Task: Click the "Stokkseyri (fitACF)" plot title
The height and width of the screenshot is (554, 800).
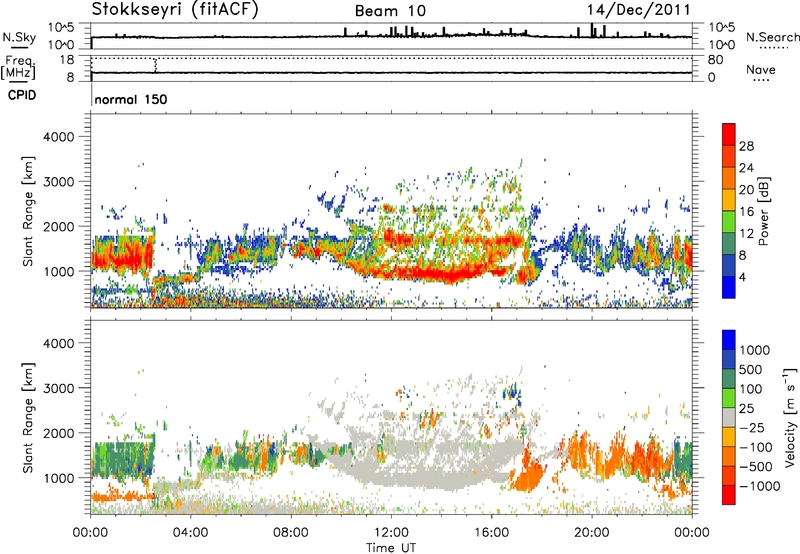Action: [x=175, y=10]
